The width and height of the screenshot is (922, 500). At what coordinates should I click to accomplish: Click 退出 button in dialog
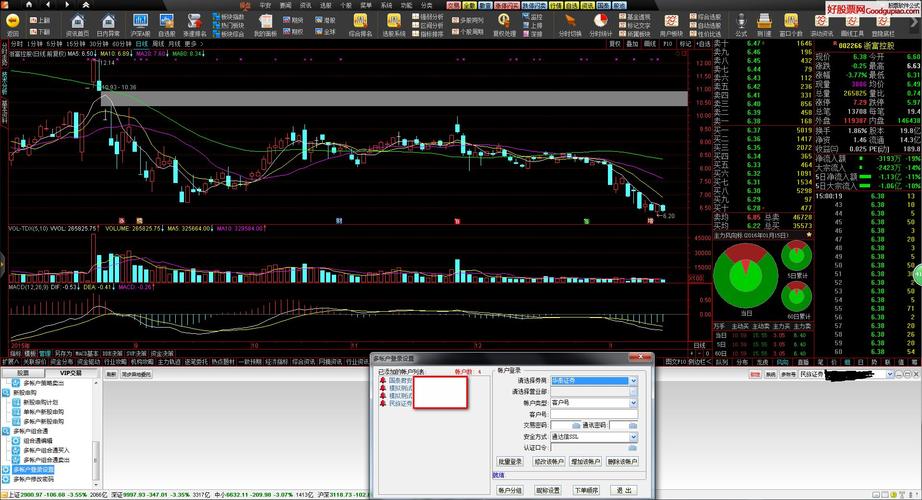(x=624, y=490)
